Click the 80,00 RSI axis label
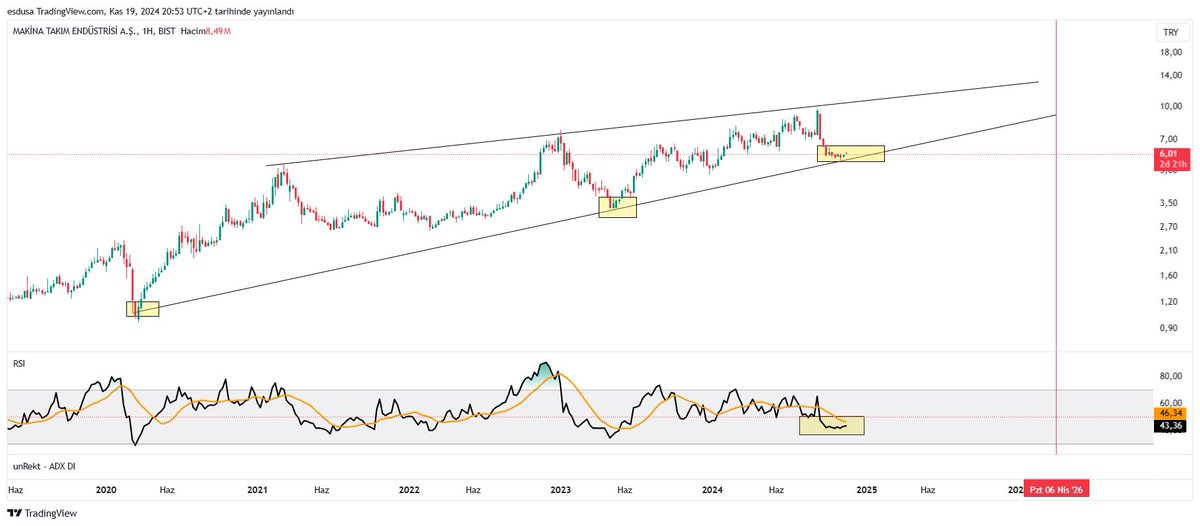Image resolution: width=1200 pixels, height=526 pixels. click(x=1169, y=377)
